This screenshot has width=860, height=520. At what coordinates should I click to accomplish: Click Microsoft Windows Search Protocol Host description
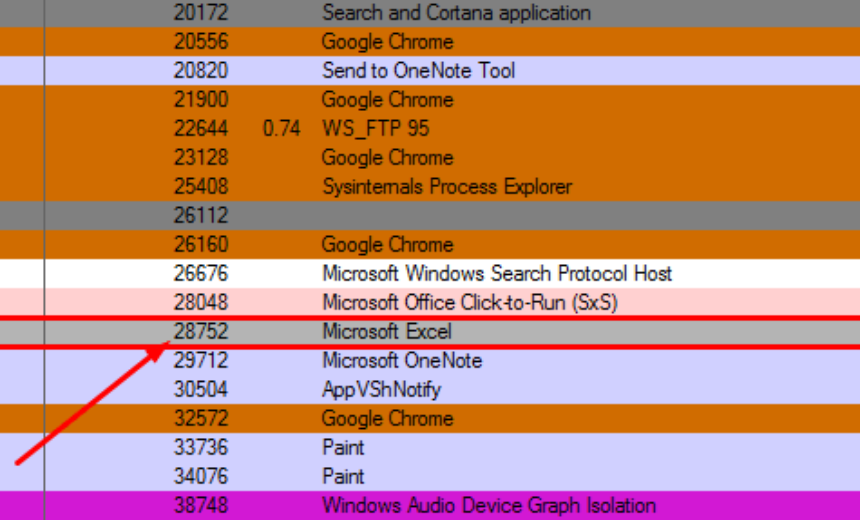coord(497,274)
